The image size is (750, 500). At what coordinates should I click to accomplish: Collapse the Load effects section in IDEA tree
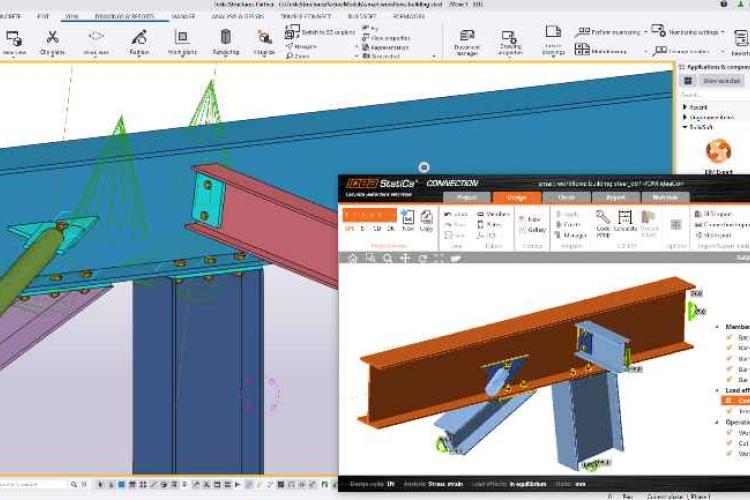tap(717, 390)
